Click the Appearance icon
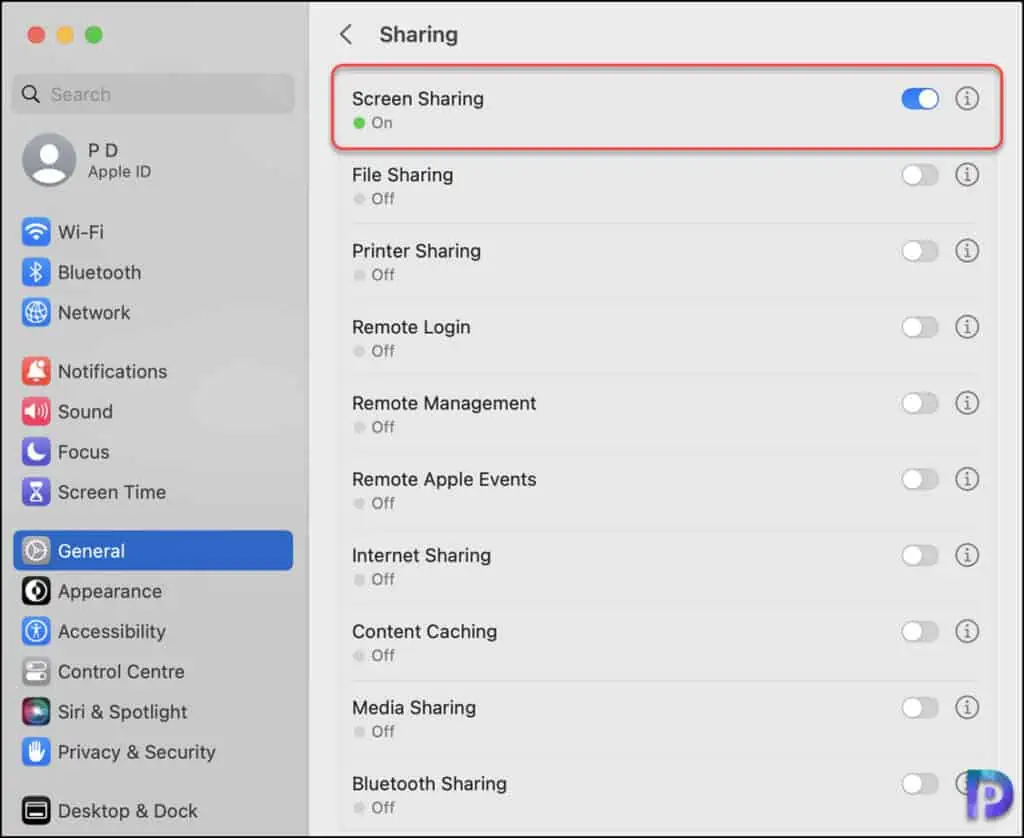Image resolution: width=1024 pixels, height=838 pixels. [36, 591]
